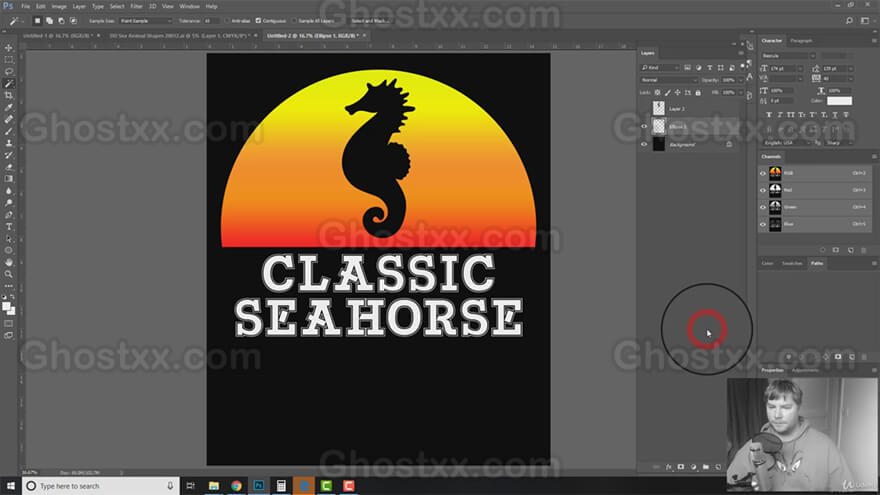The image size is (880, 495).
Task: Select the Rectangular Marquee tool
Action: (x=8, y=59)
